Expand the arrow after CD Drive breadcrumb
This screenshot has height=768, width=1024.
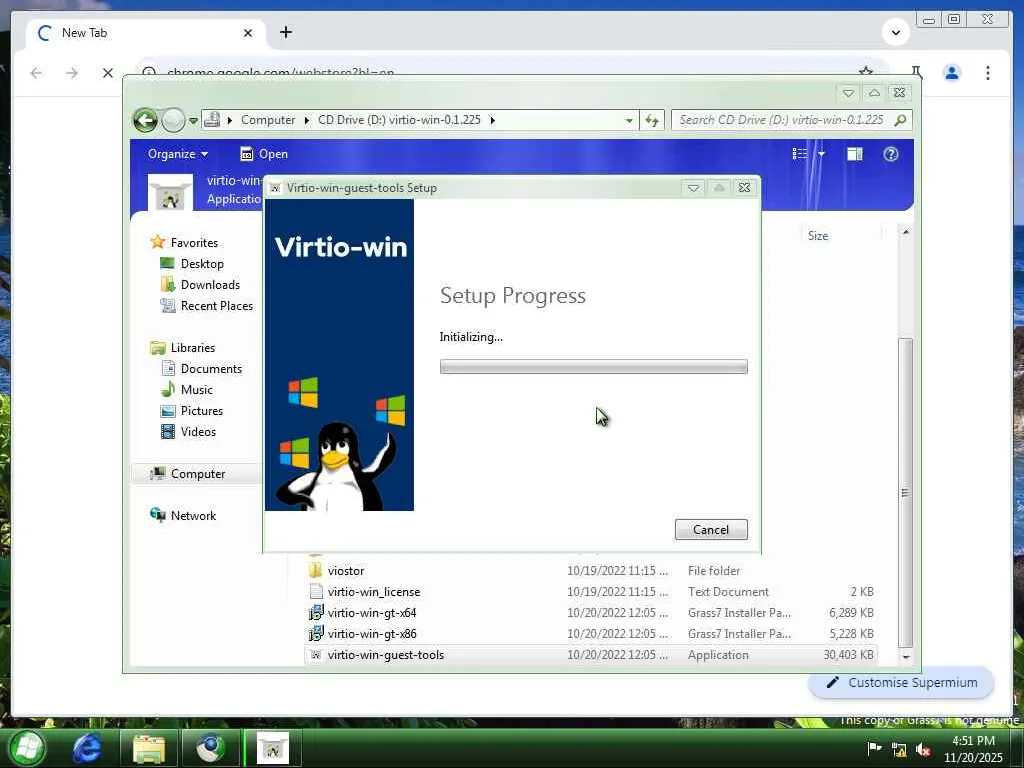492,120
